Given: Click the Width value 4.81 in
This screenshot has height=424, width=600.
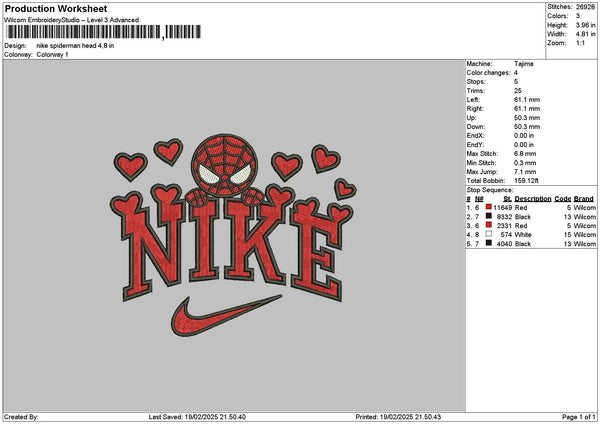Looking at the screenshot, I should point(585,34).
